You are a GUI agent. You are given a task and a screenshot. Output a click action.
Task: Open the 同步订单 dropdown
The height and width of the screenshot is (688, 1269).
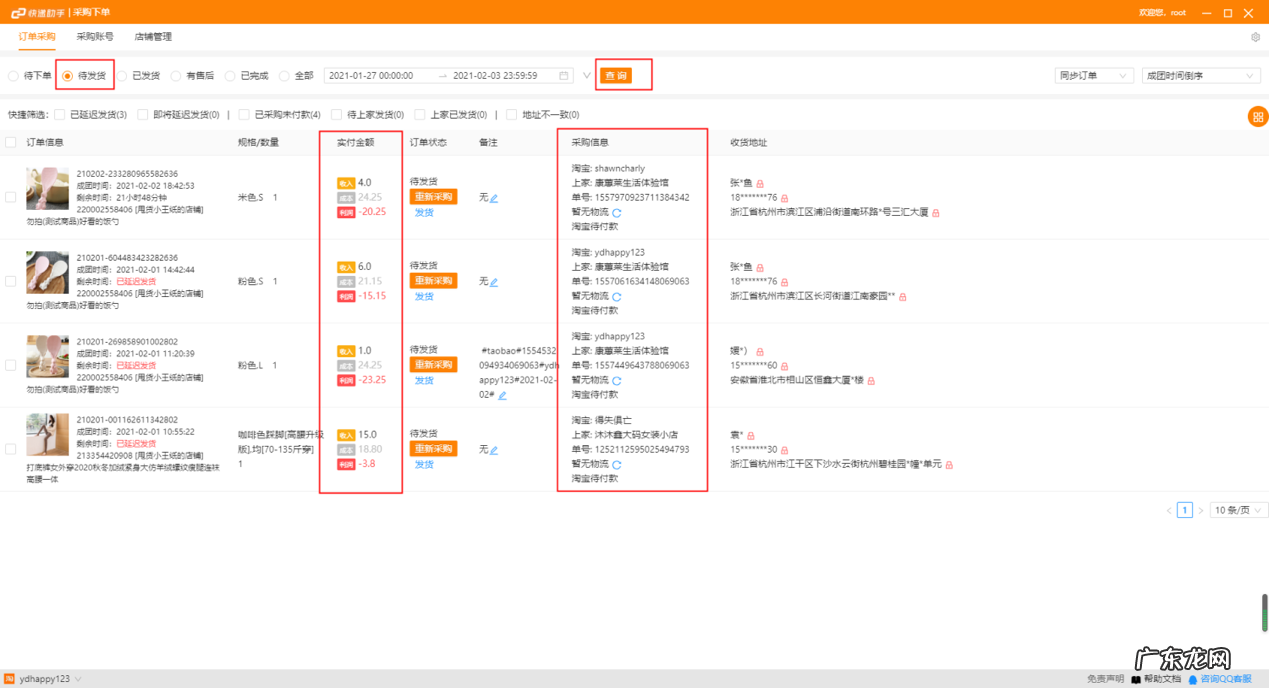[x=1093, y=75]
